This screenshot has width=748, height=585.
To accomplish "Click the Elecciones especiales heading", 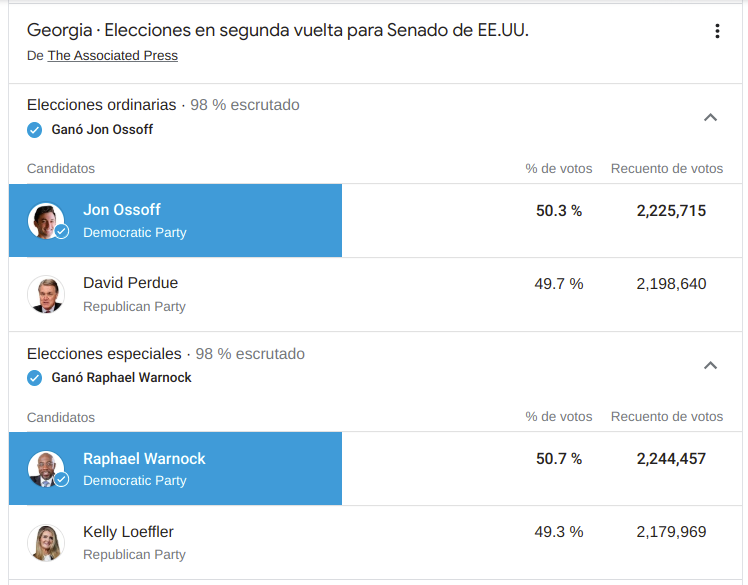I will (104, 354).
